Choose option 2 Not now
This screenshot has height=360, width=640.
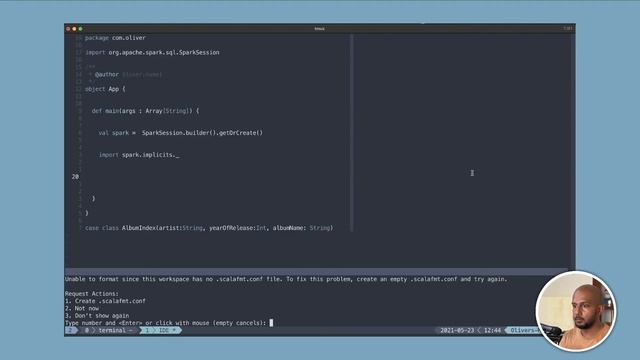82,308
